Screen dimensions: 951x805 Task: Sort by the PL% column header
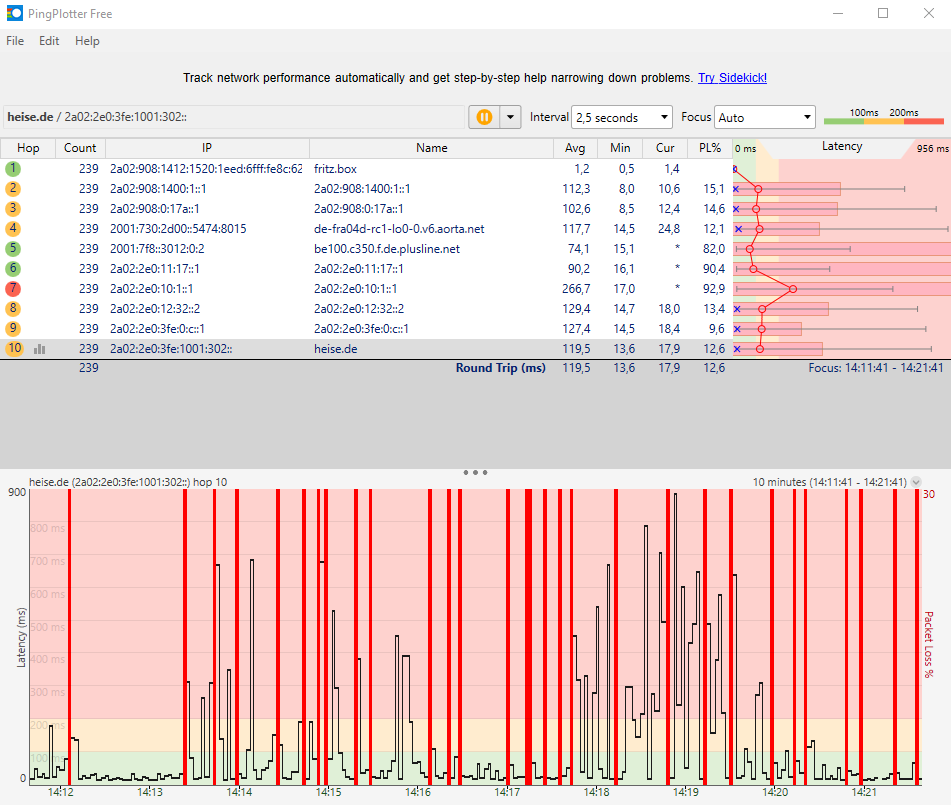click(710, 148)
